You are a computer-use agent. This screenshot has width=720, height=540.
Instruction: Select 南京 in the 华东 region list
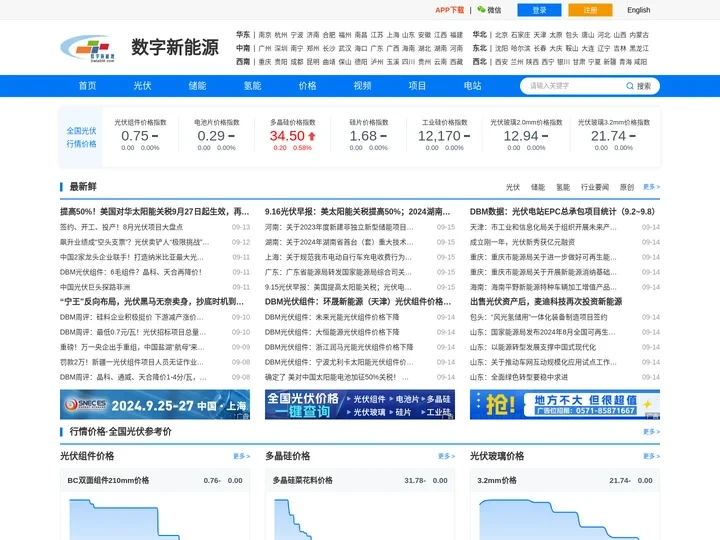tap(265, 35)
